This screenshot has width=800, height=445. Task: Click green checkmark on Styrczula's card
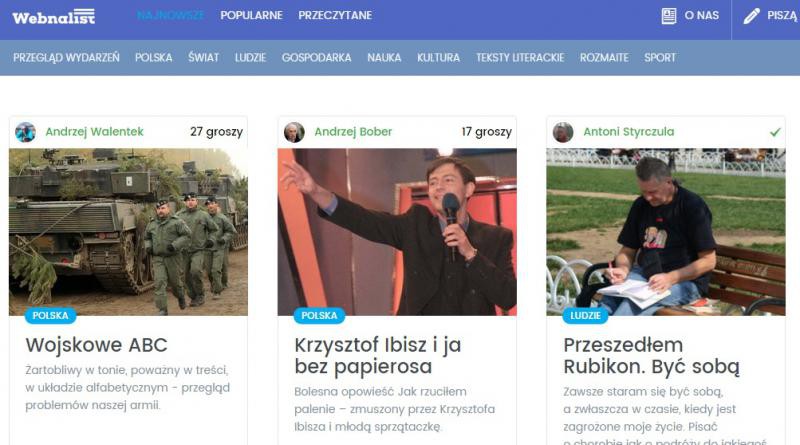coord(775,132)
